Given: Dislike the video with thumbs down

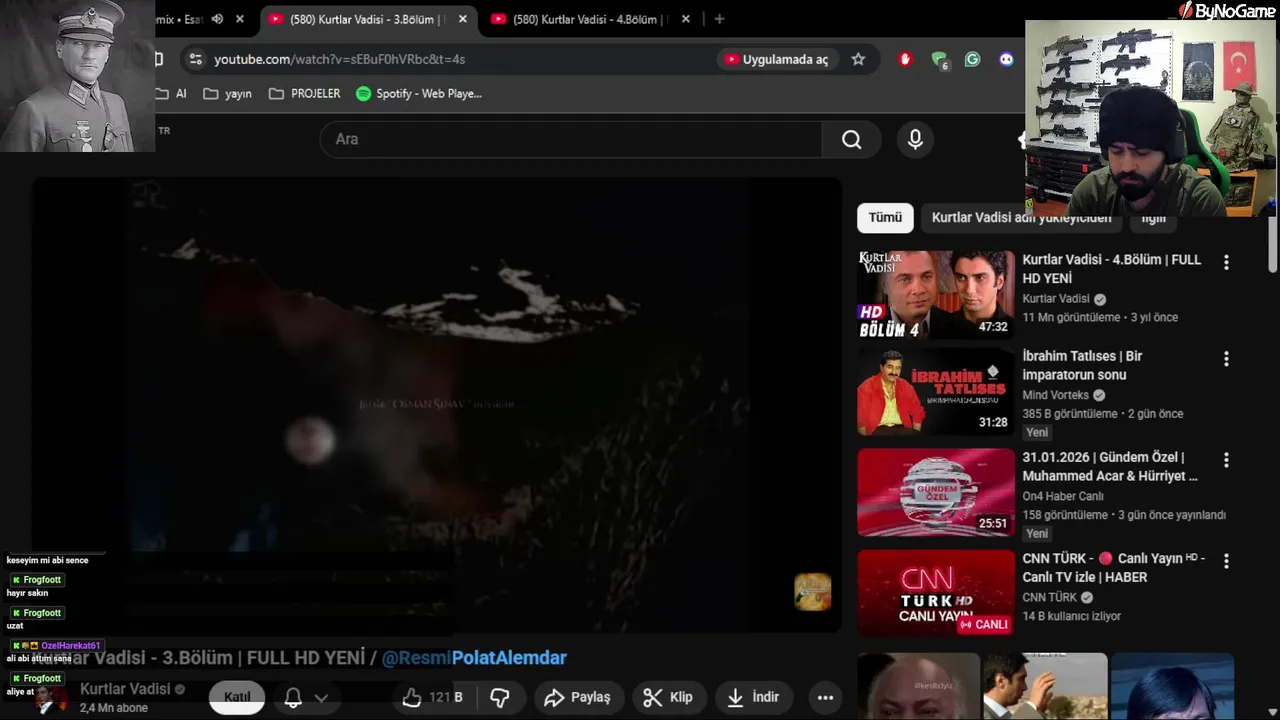Looking at the screenshot, I should [500, 697].
